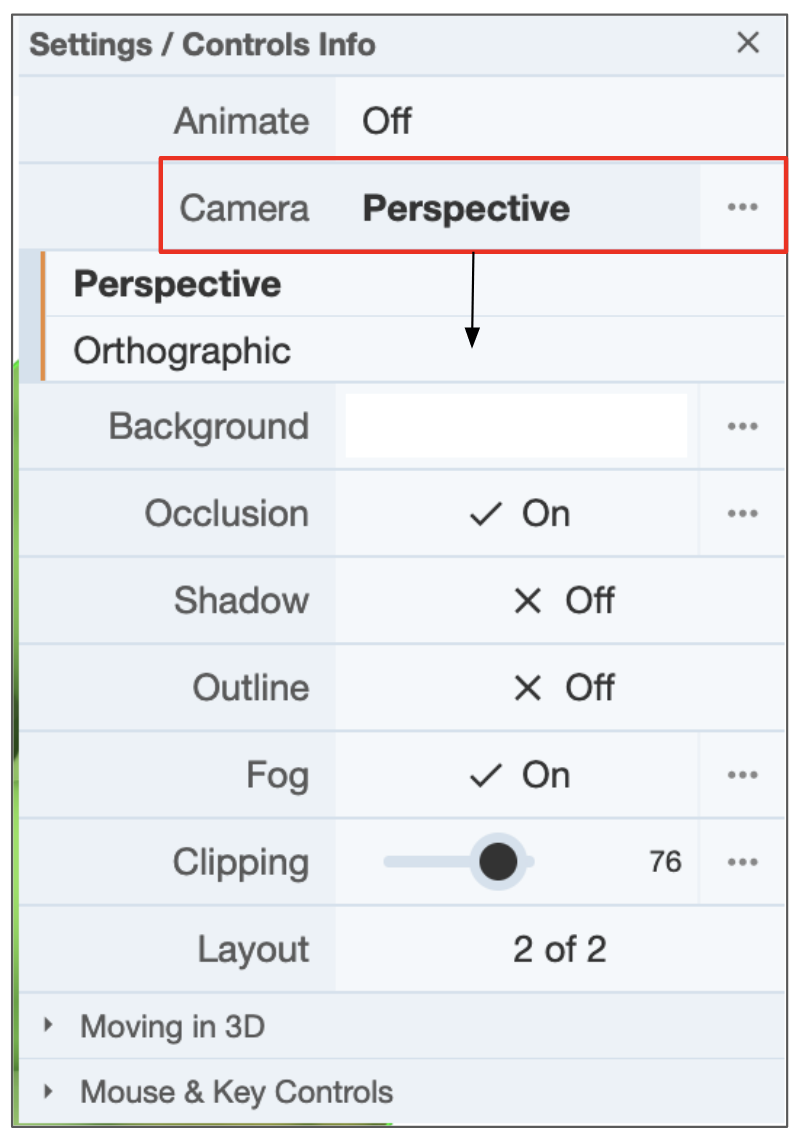
Task: Open Background more options ellipsis
Action: (x=742, y=426)
